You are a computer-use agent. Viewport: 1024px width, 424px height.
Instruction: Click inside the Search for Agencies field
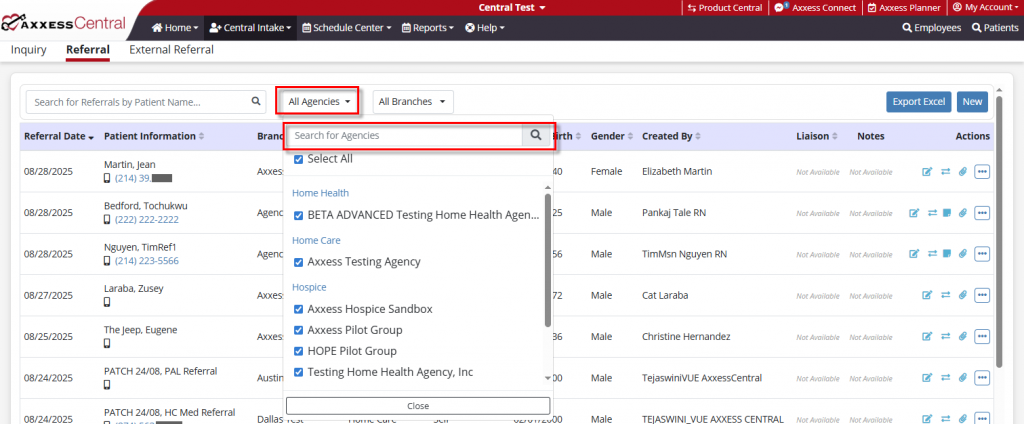[405, 136]
